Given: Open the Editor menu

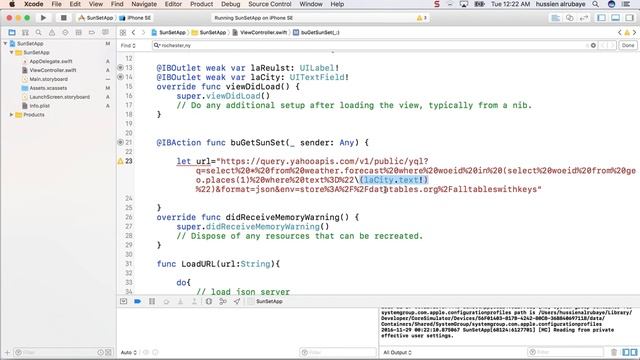Looking at the screenshot, I should coord(173,4).
